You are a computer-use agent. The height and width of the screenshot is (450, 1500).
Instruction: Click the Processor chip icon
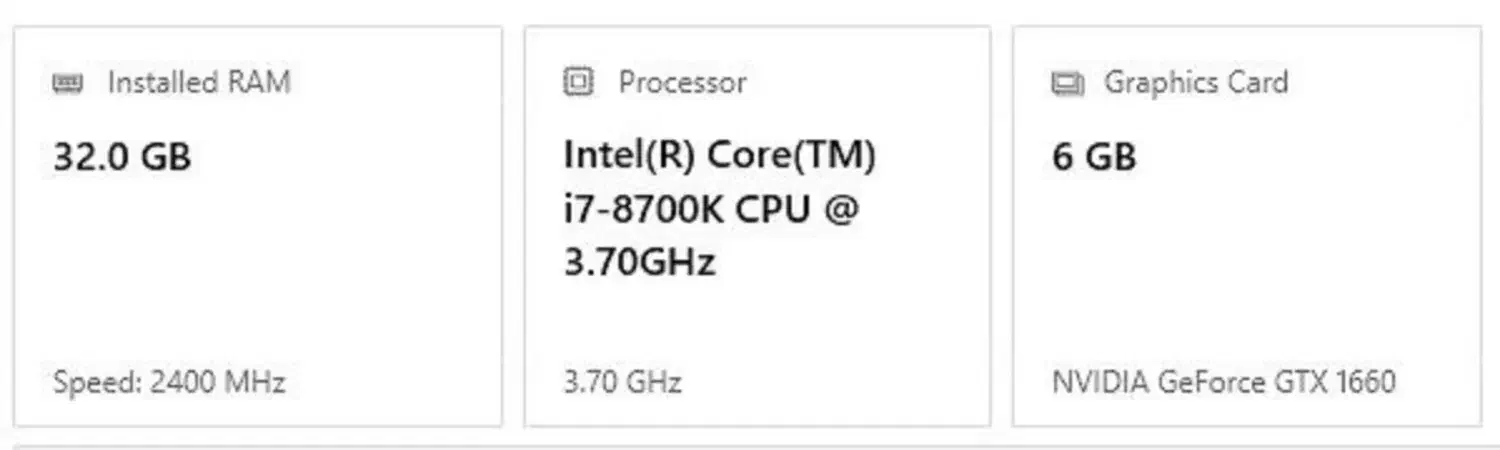coord(578,82)
